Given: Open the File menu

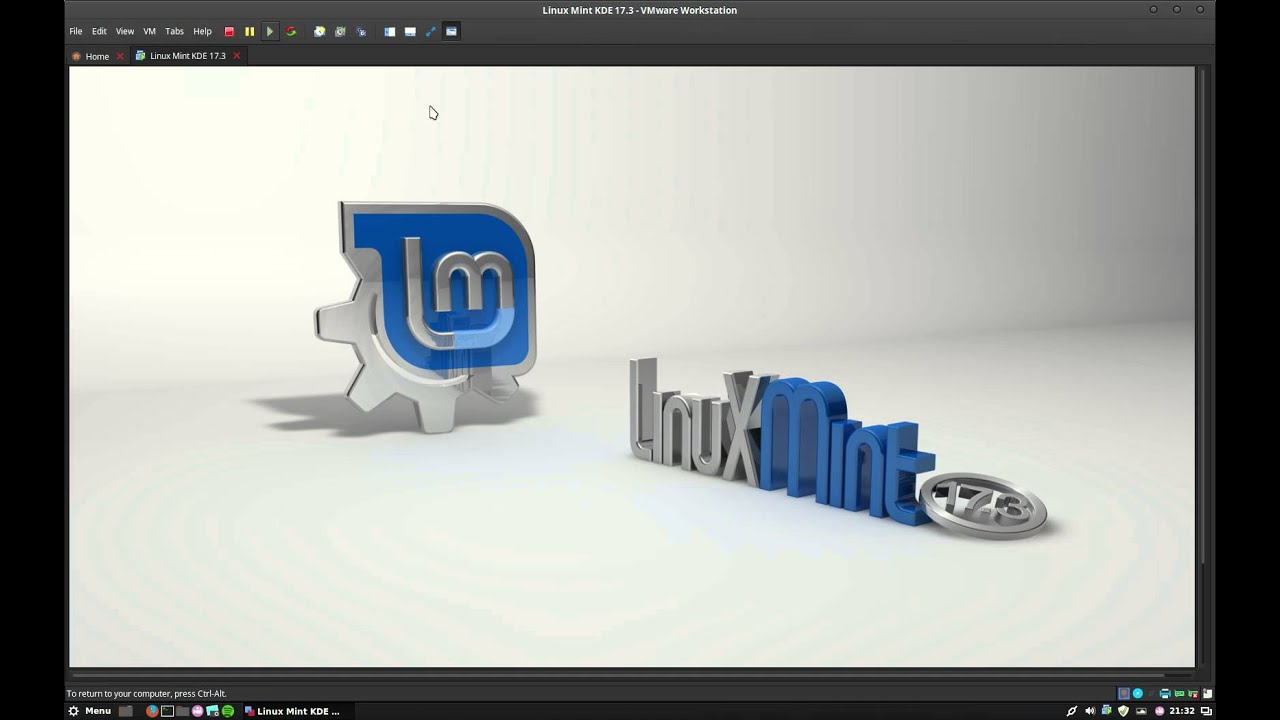Looking at the screenshot, I should [x=76, y=31].
